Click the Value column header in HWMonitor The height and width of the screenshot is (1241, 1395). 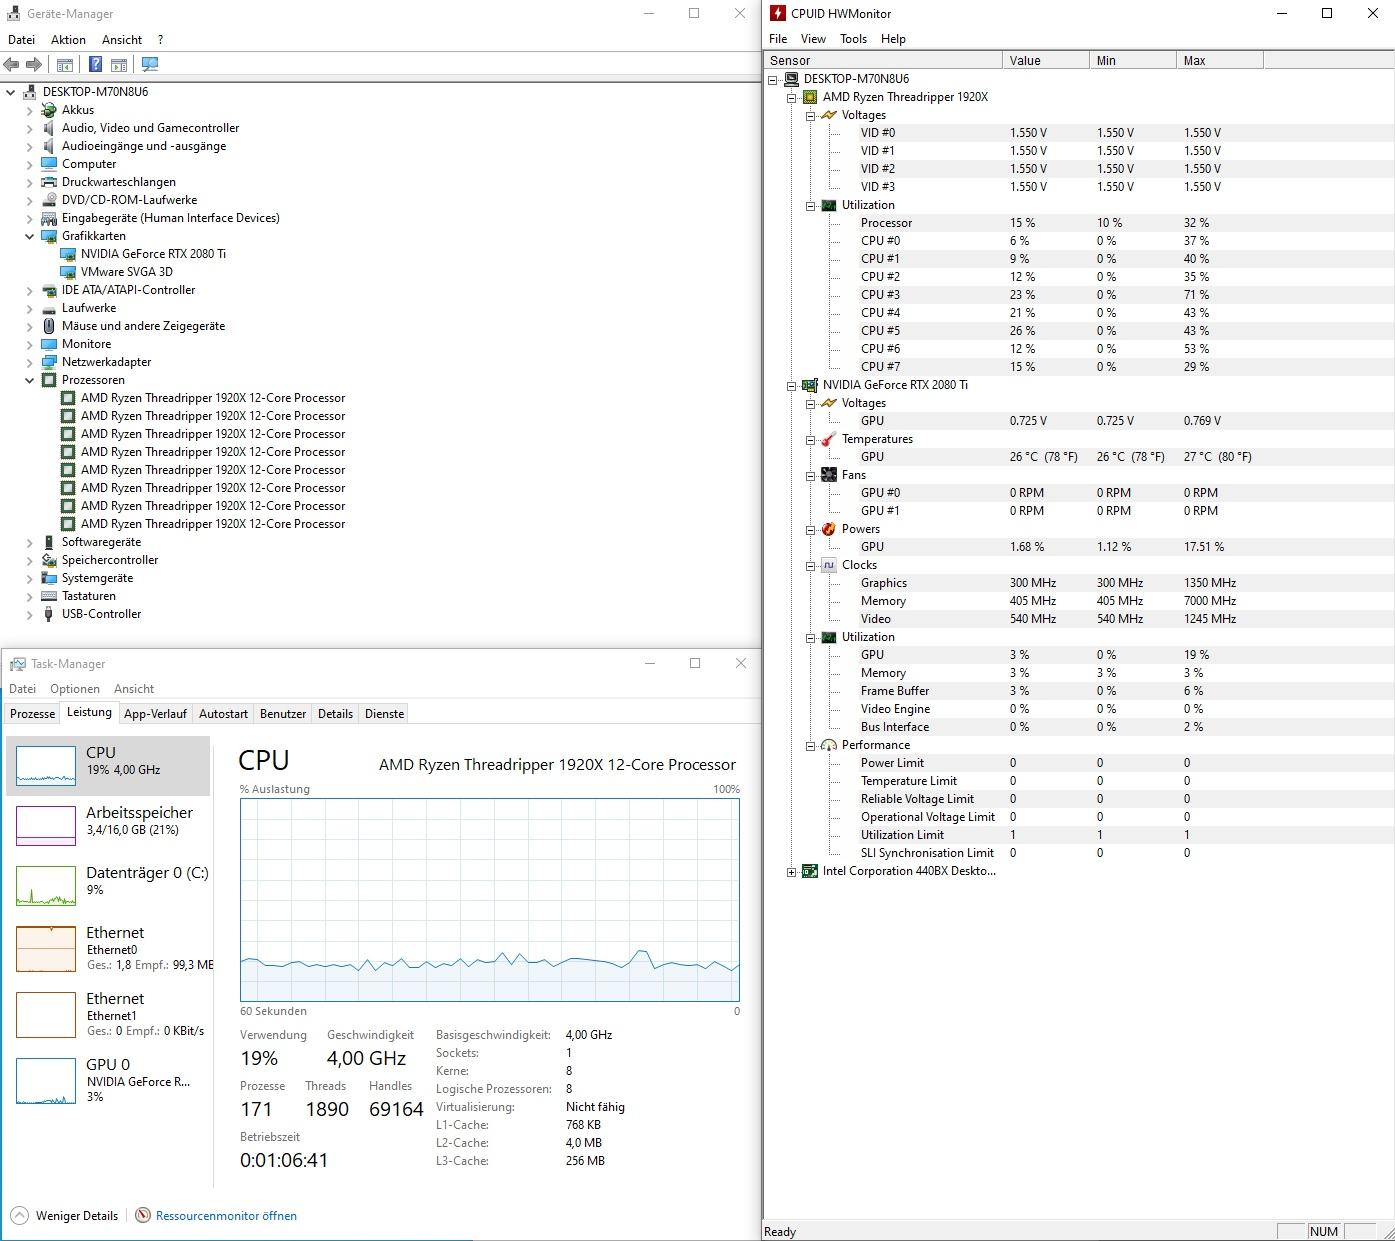(1046, 61)
